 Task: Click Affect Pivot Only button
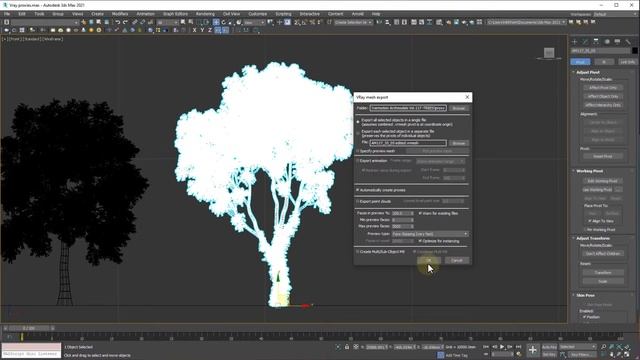pyautogui.click(x=603, y=88)
